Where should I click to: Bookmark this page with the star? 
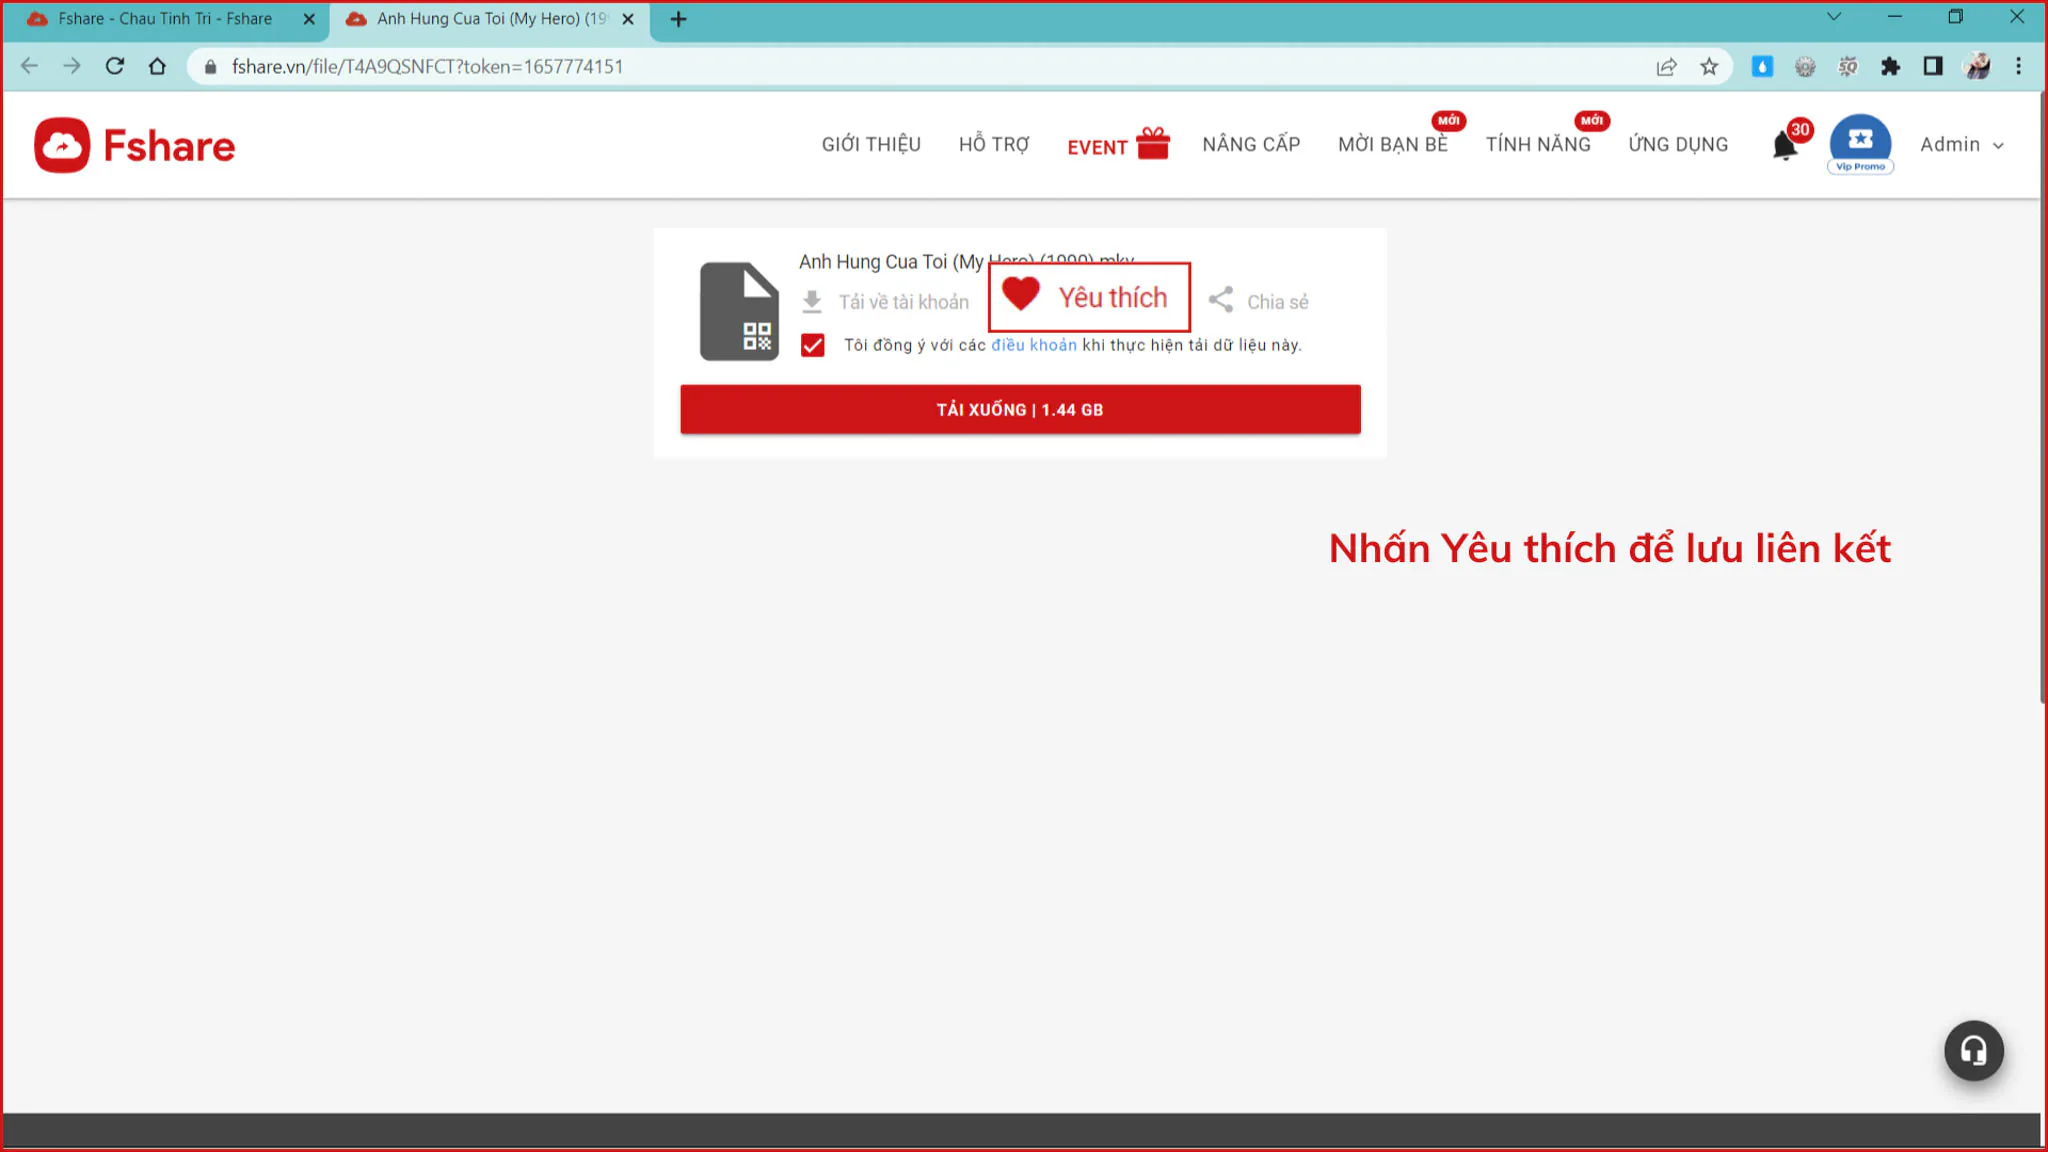pyautogui.click(x=1709, y=66)
